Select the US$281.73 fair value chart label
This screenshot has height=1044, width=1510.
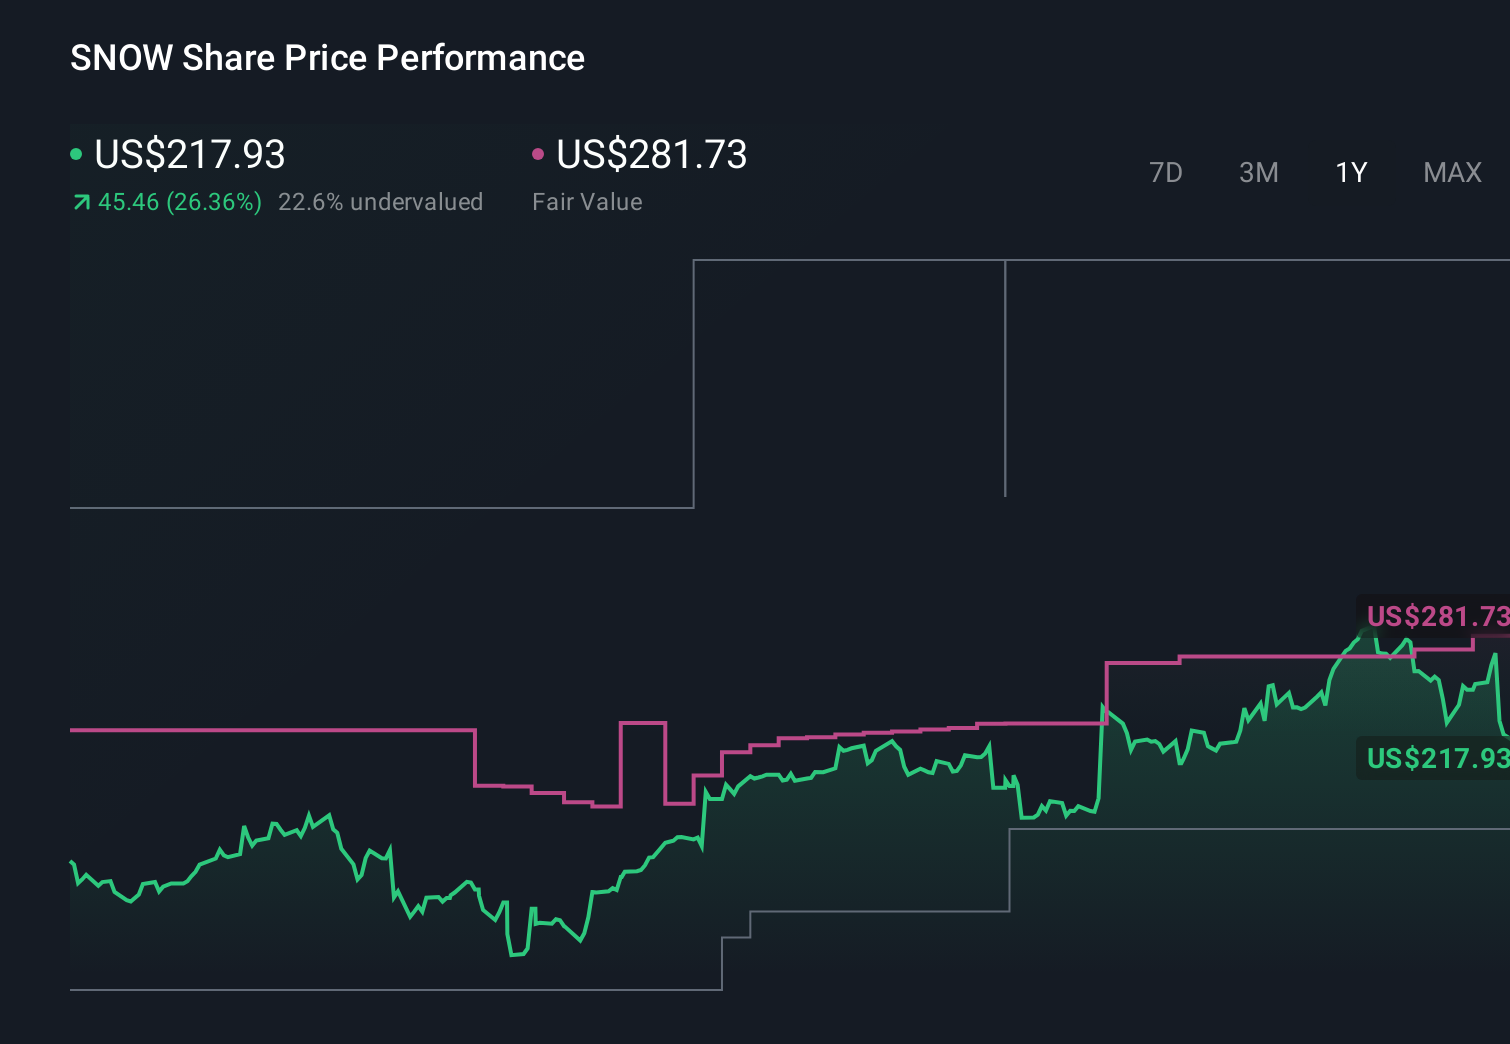point(1435,617)
